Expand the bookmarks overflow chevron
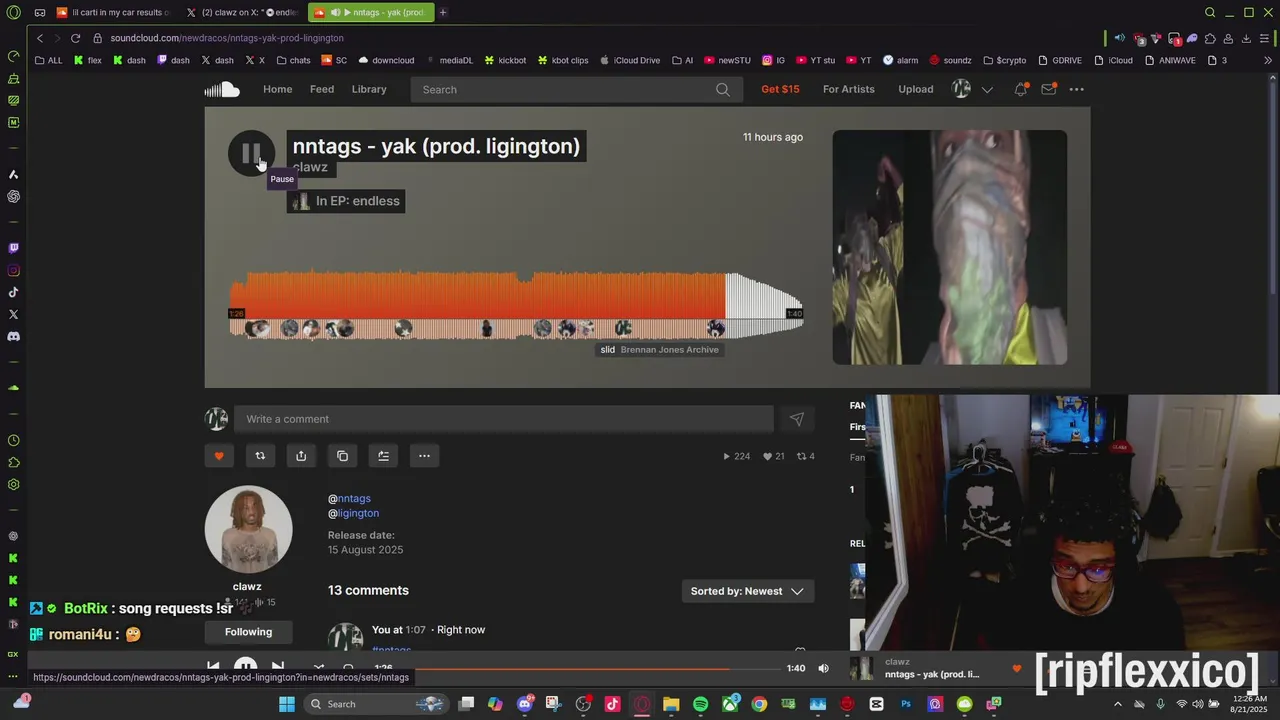 pyautogui.click(x=1268, y=60)
